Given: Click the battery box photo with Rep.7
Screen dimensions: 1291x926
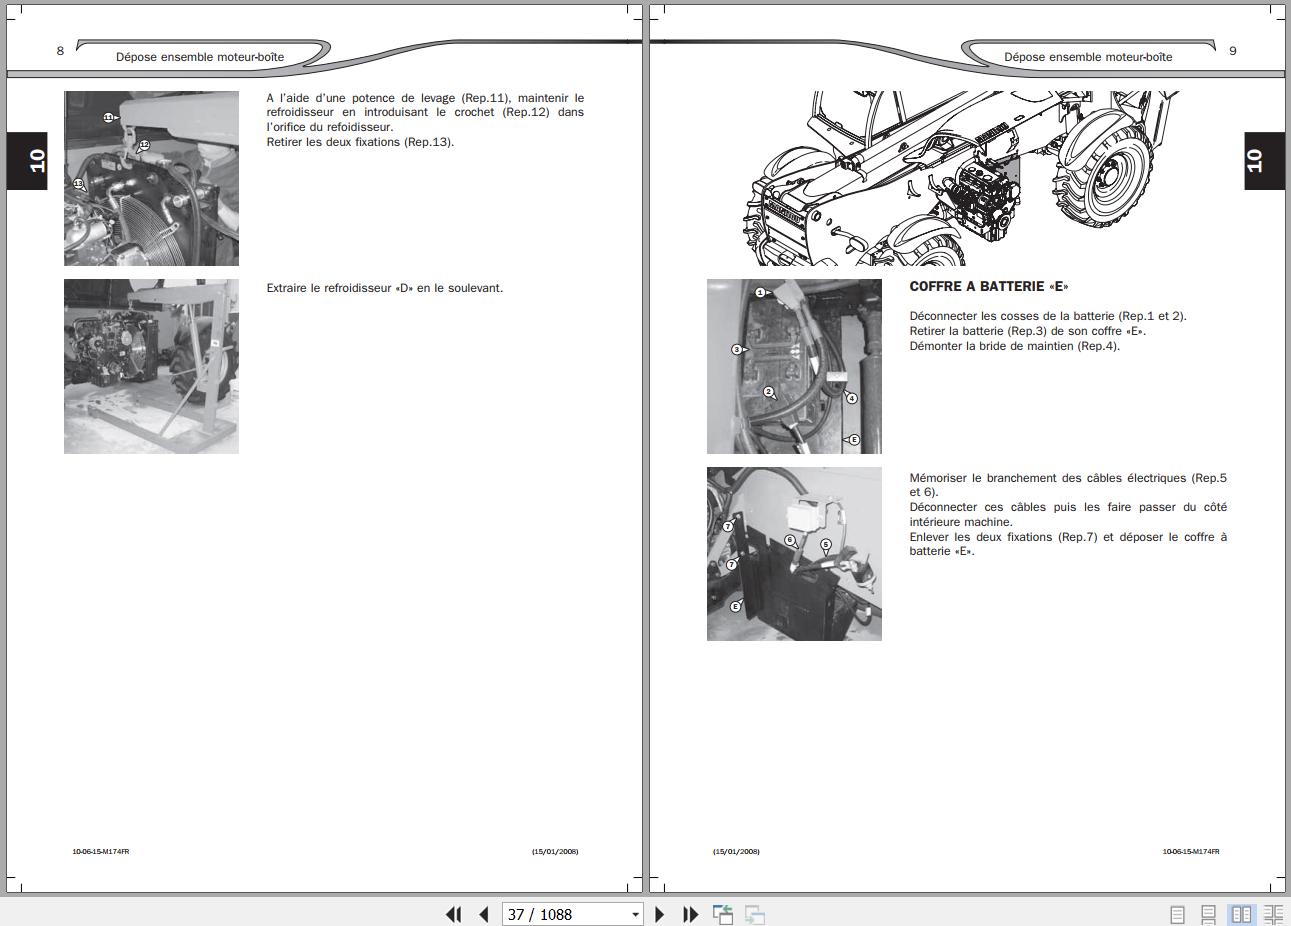Looking at the screenshot, I should pos(794,554).
